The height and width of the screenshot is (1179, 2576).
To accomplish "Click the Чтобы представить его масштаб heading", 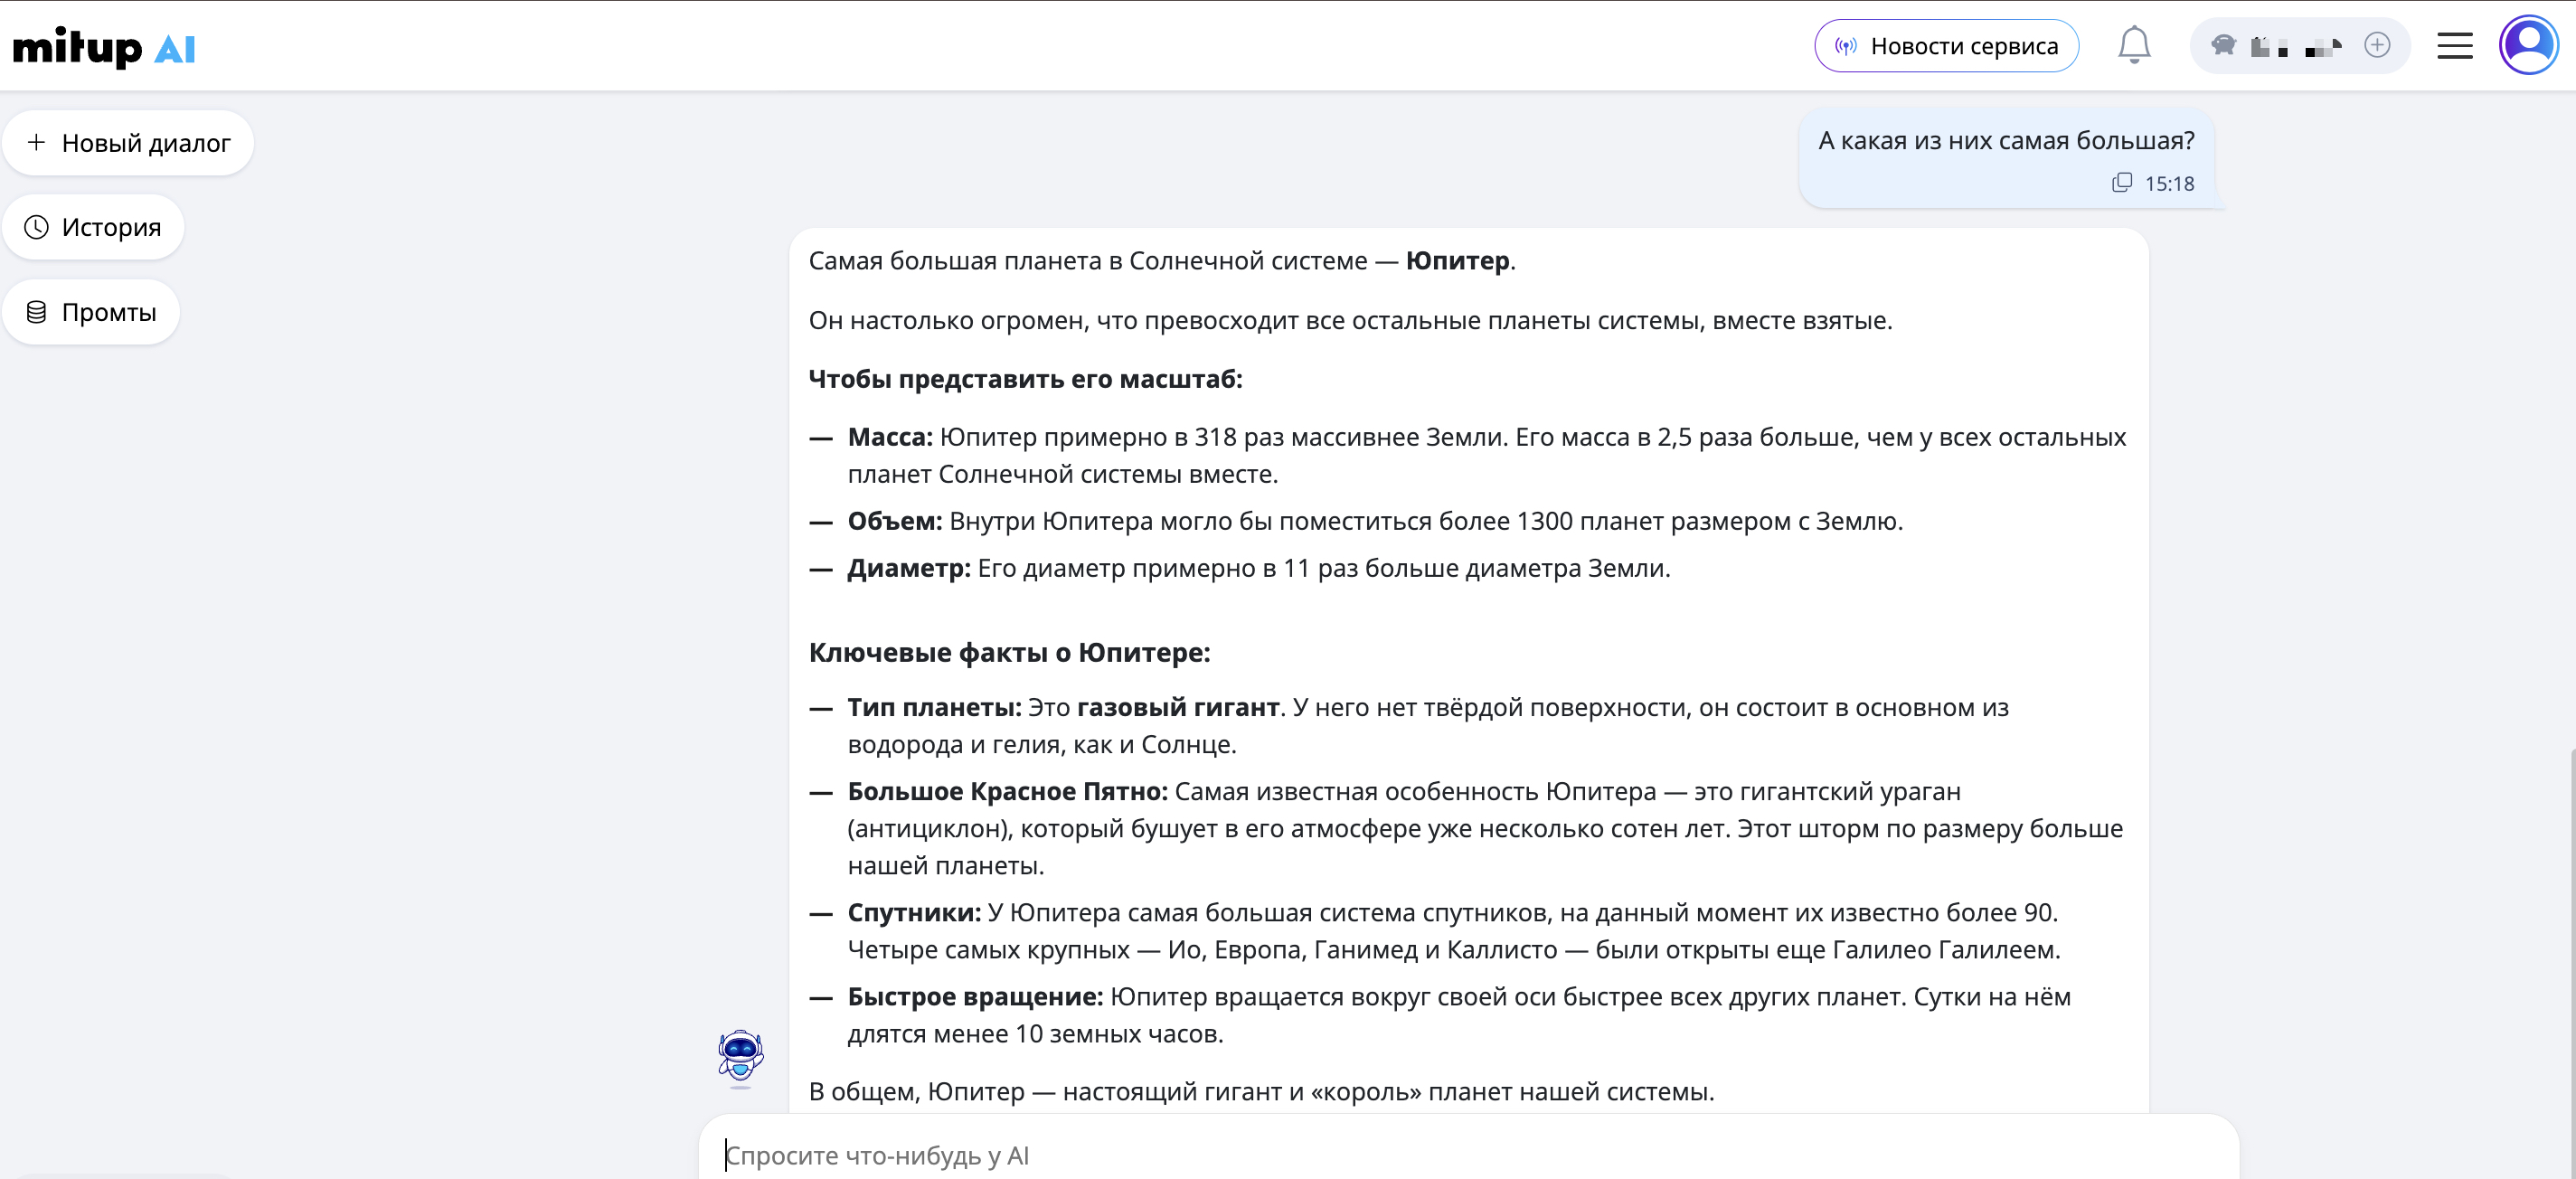I will pyautogui.click(x=1025, y=380).
